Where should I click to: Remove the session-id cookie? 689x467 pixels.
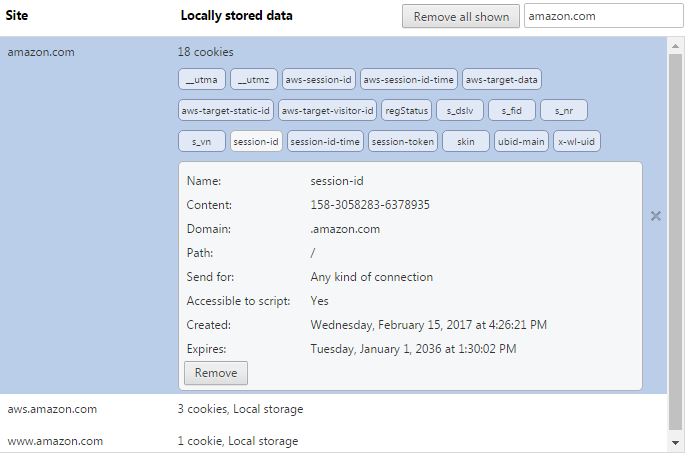[x=216, y=373]
